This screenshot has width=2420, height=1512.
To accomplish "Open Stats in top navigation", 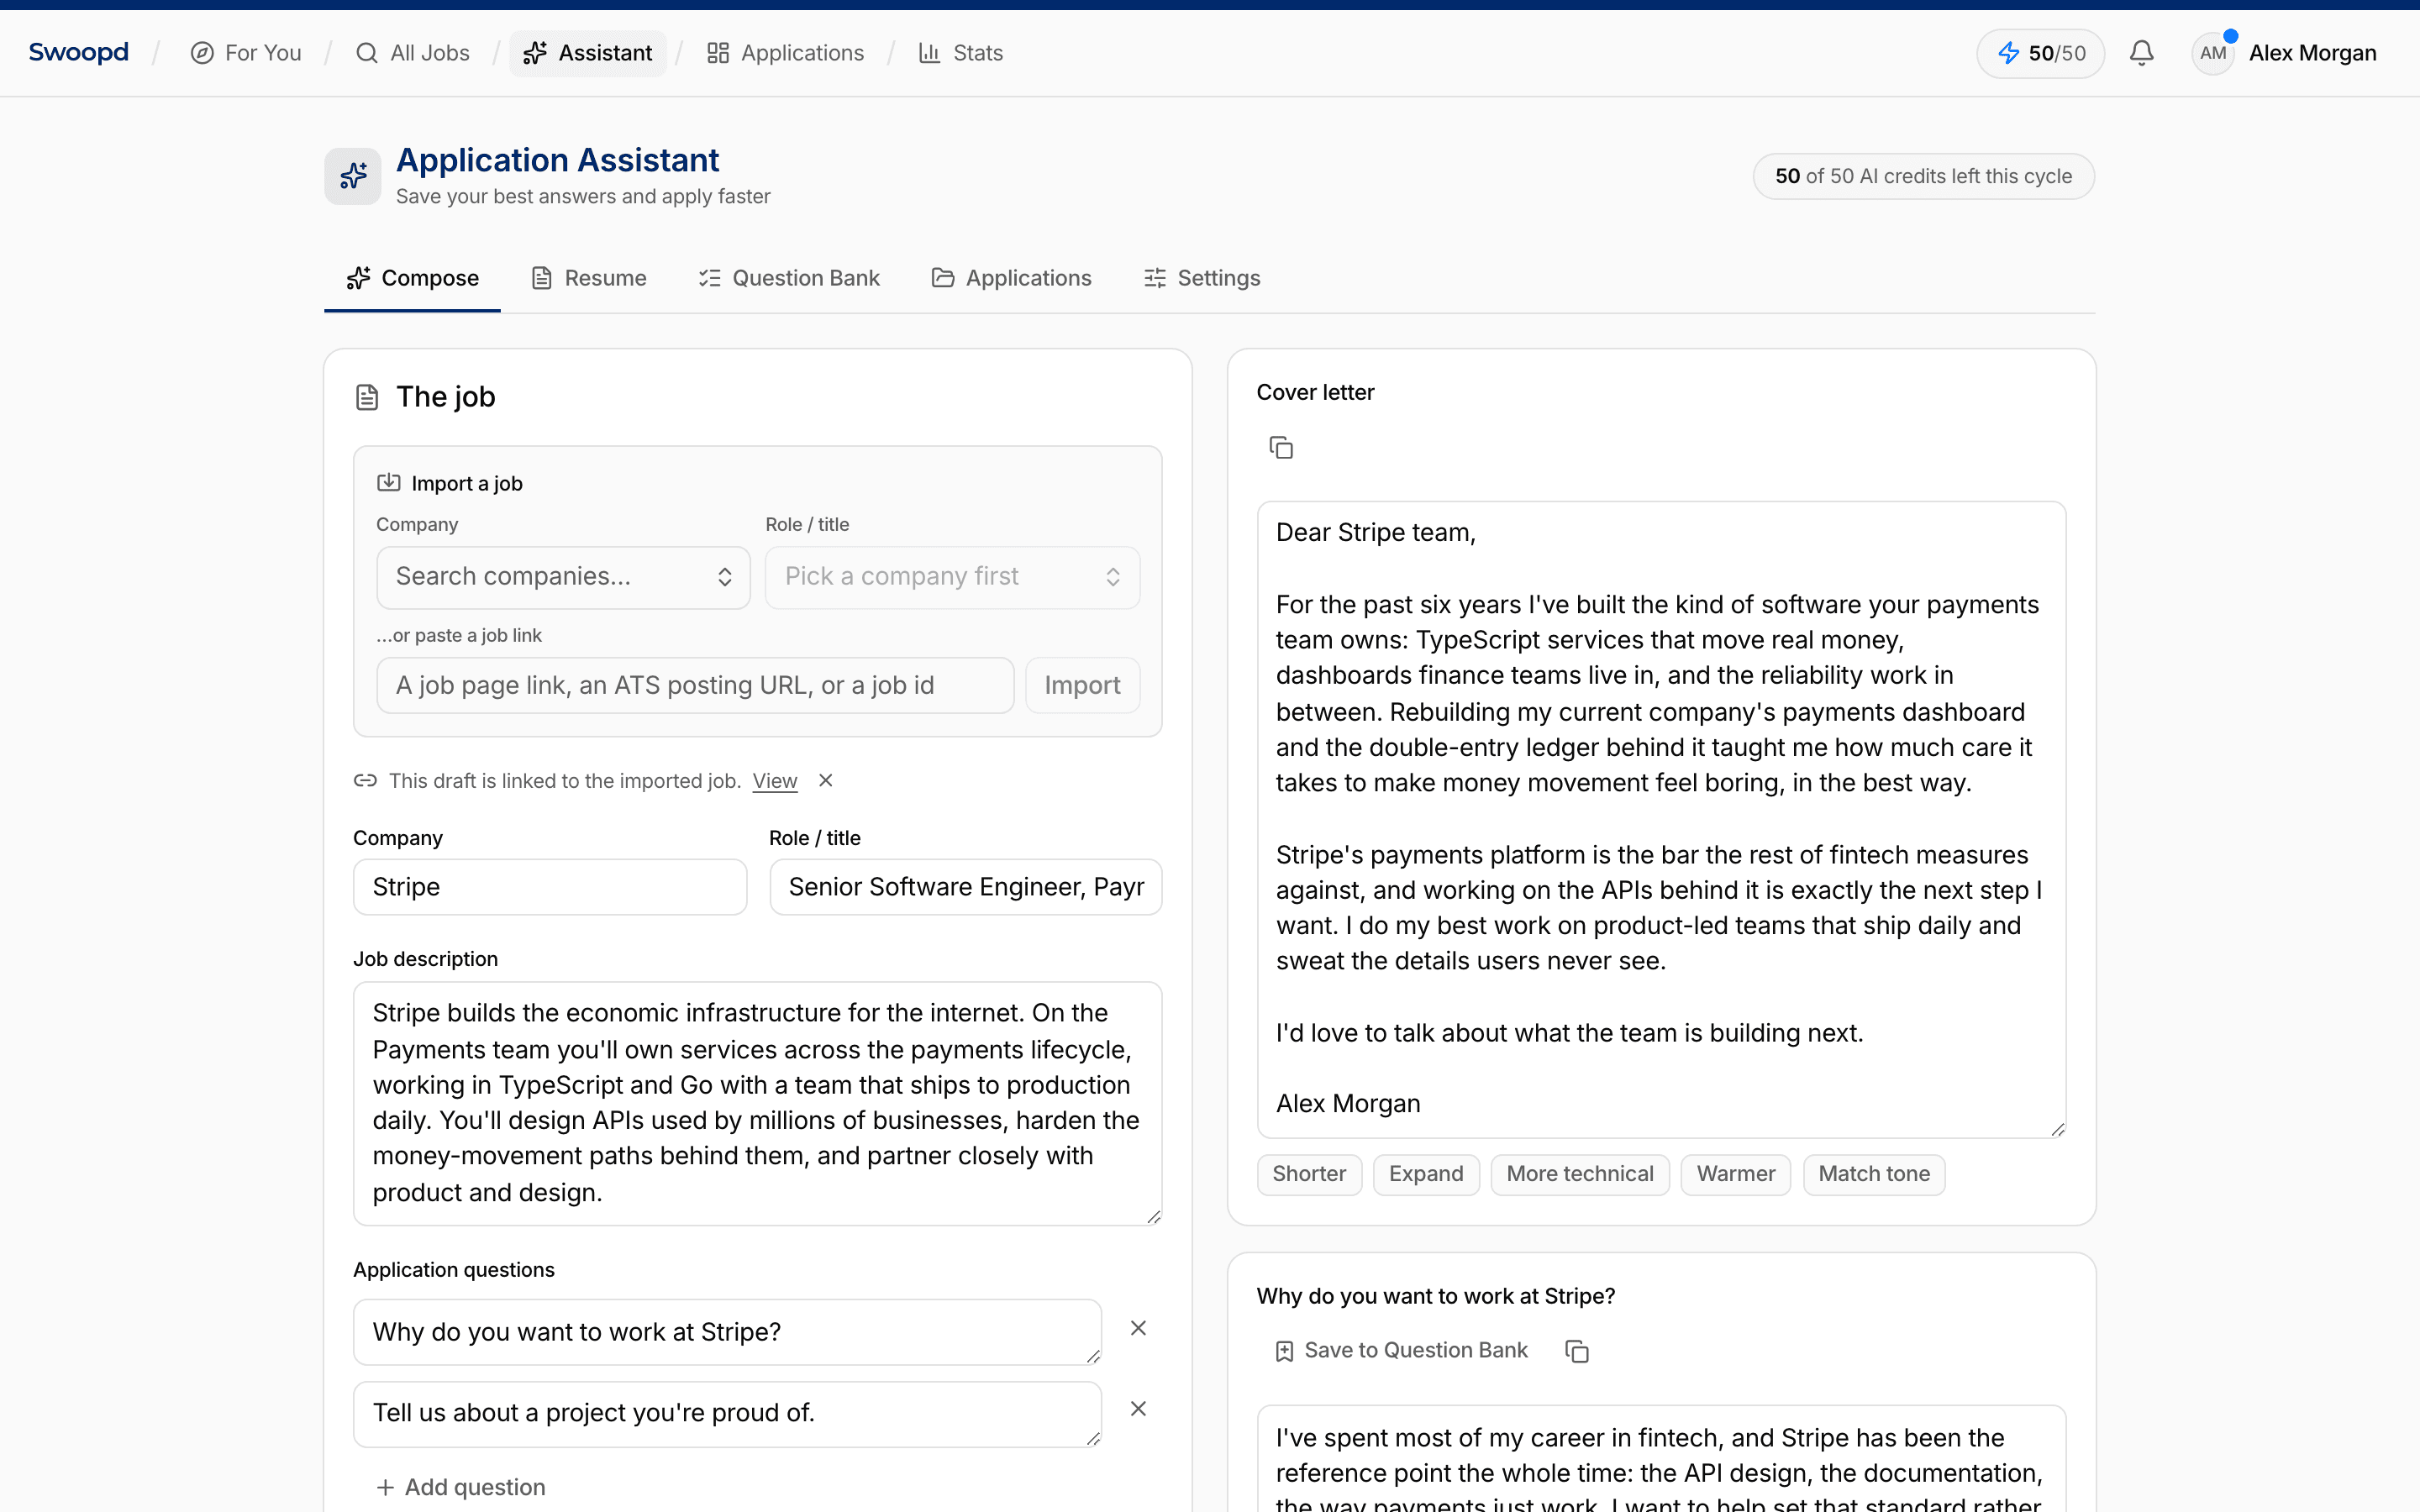I will click(960, 53).
